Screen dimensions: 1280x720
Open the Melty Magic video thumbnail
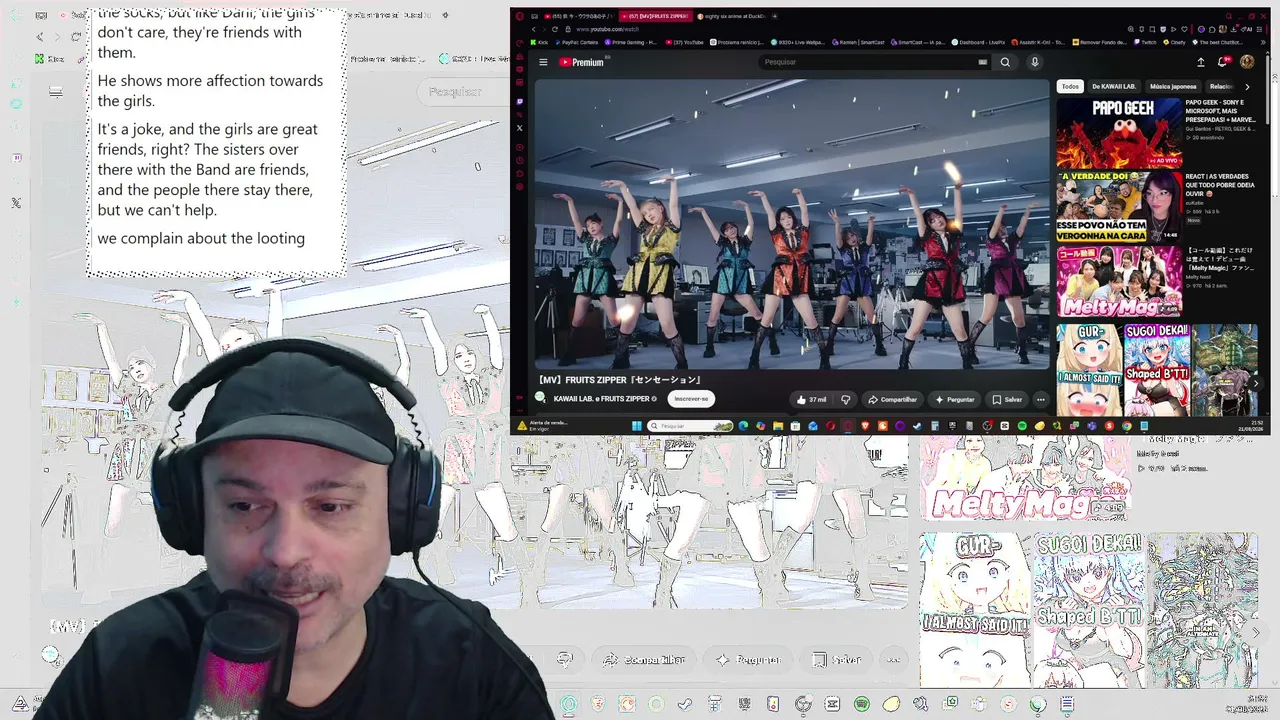tap(1119, 281)
